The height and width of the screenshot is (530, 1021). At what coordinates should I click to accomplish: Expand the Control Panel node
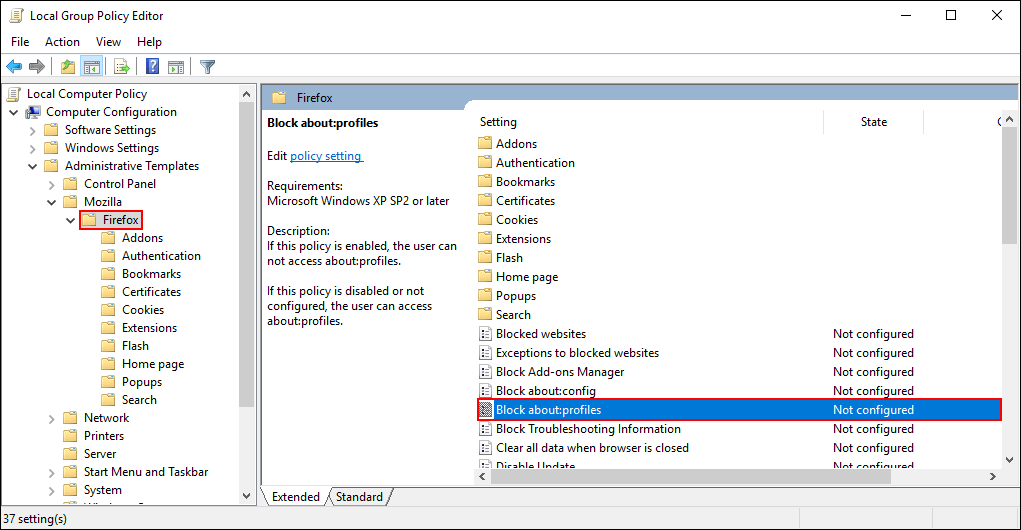click(x=51, y=184)
